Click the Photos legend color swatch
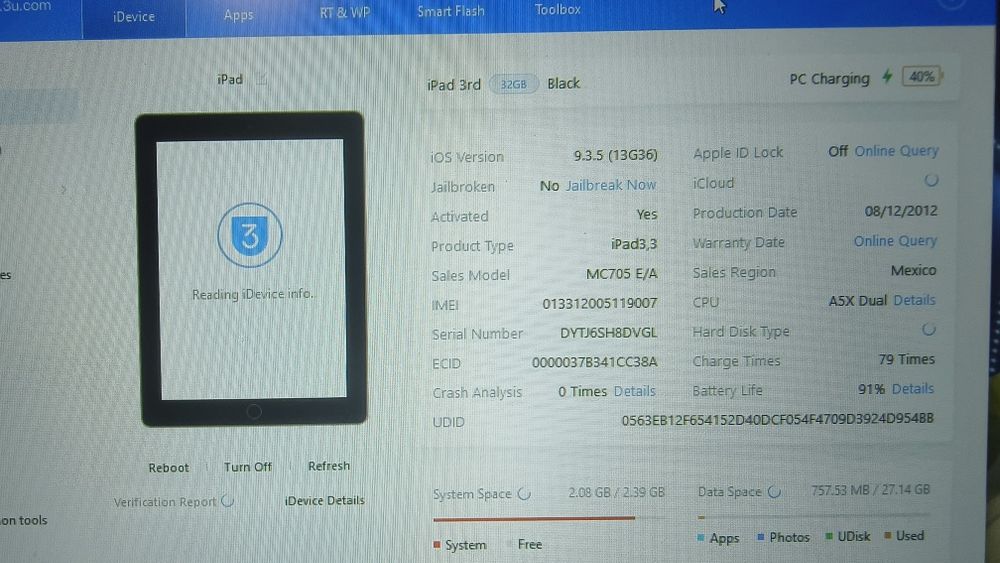The width and height of the screenshot is (1000, 563). [x=760, y=537]
